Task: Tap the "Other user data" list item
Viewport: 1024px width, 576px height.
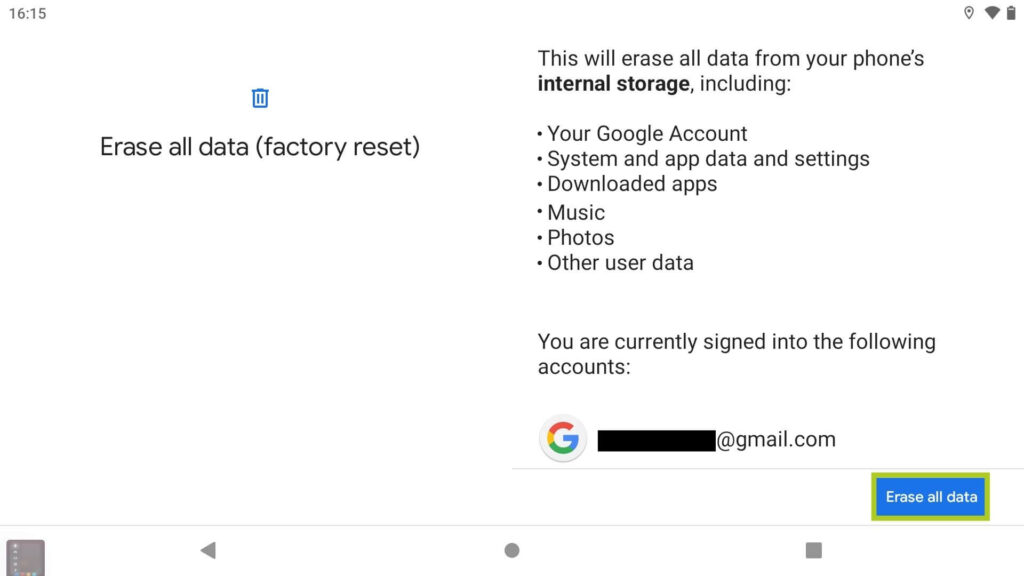Action: pos(620,263)
